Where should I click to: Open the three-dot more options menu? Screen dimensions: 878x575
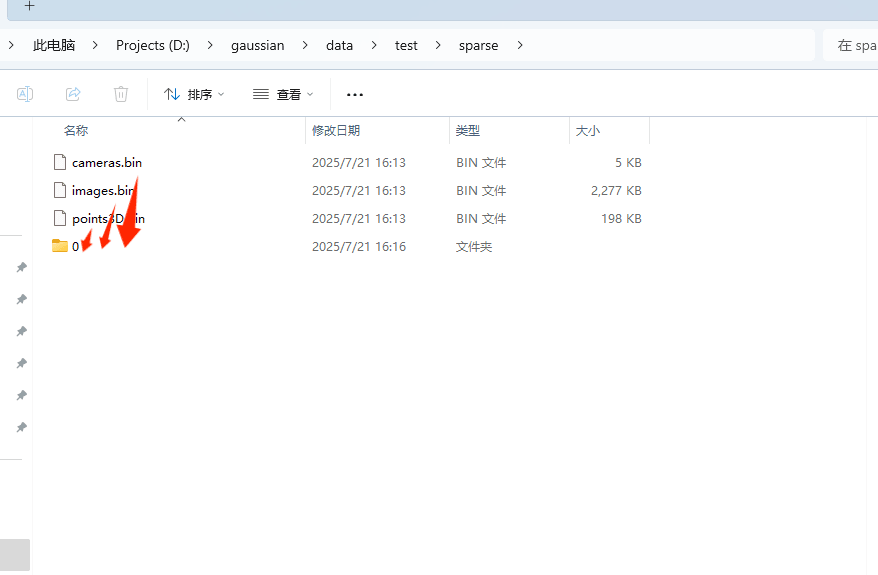(355, 94)
